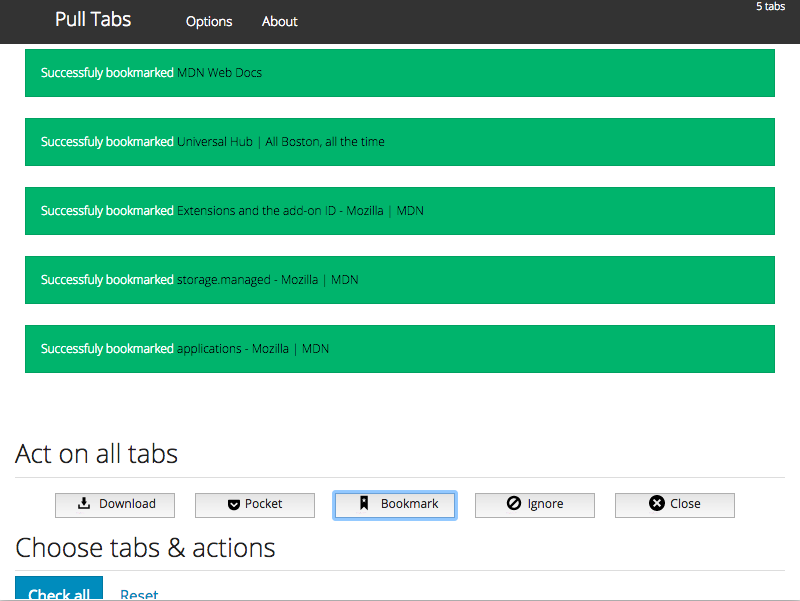The image size is (800, 601).
Task: Click the Choose tabs & actions heading
Action: point(145,547)
